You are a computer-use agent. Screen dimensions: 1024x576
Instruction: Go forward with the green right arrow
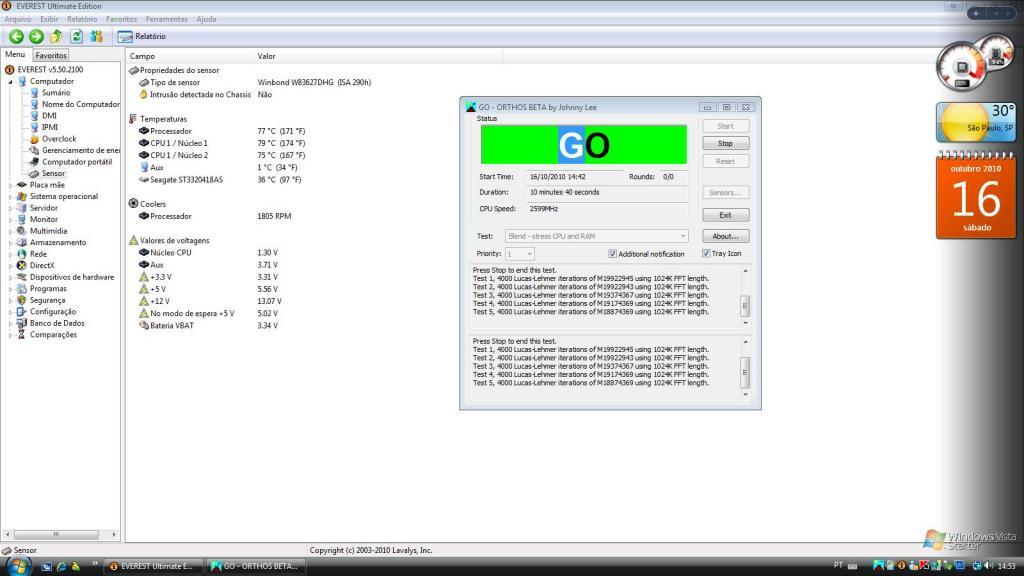[x=37, y=37]
